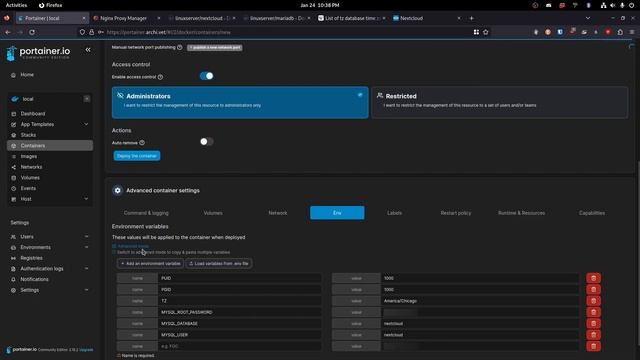Image resolution: width=640 pixels, height=360 pixels.
Task: Edit the PUID value field
Action: pos(480,278)
